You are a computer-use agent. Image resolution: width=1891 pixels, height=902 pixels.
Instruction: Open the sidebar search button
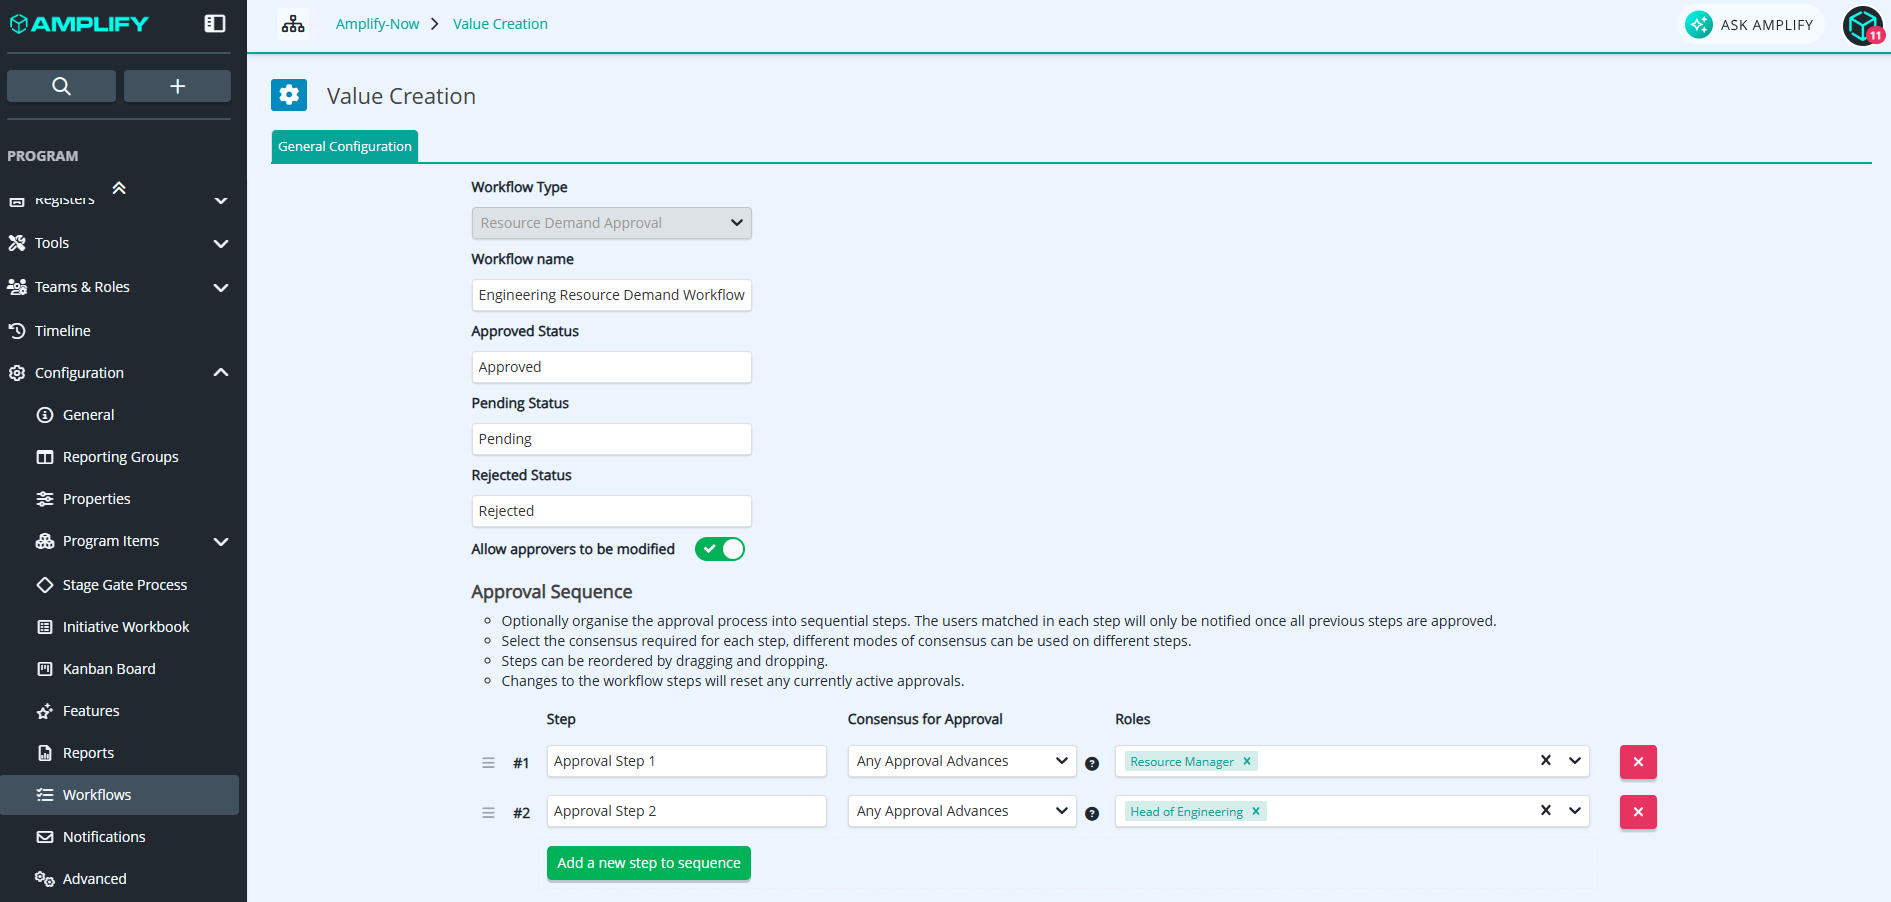click(61, 86)
